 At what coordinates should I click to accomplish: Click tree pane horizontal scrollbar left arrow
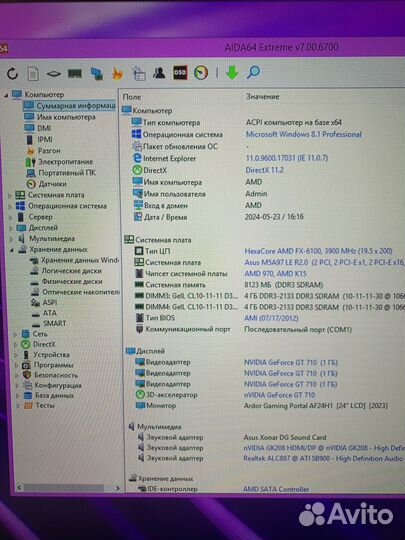[x=19, y=488]
